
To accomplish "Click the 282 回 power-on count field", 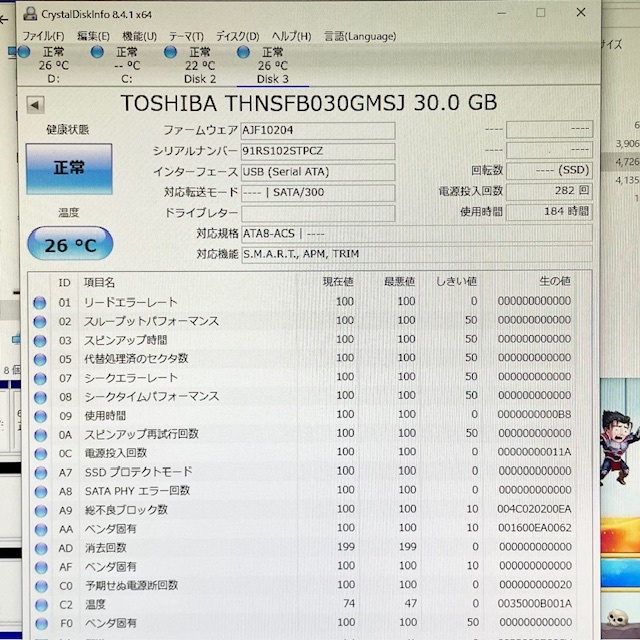I will click(549, 191).
